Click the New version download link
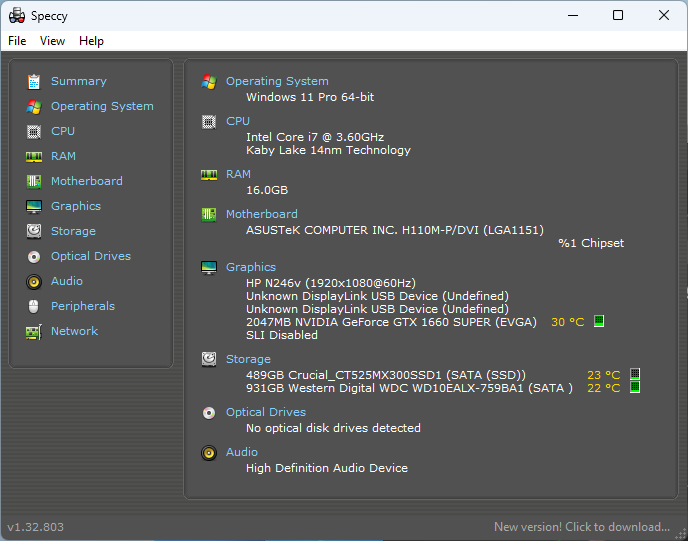The width and height of the screenshot is (688, 541). coord(582,527)
